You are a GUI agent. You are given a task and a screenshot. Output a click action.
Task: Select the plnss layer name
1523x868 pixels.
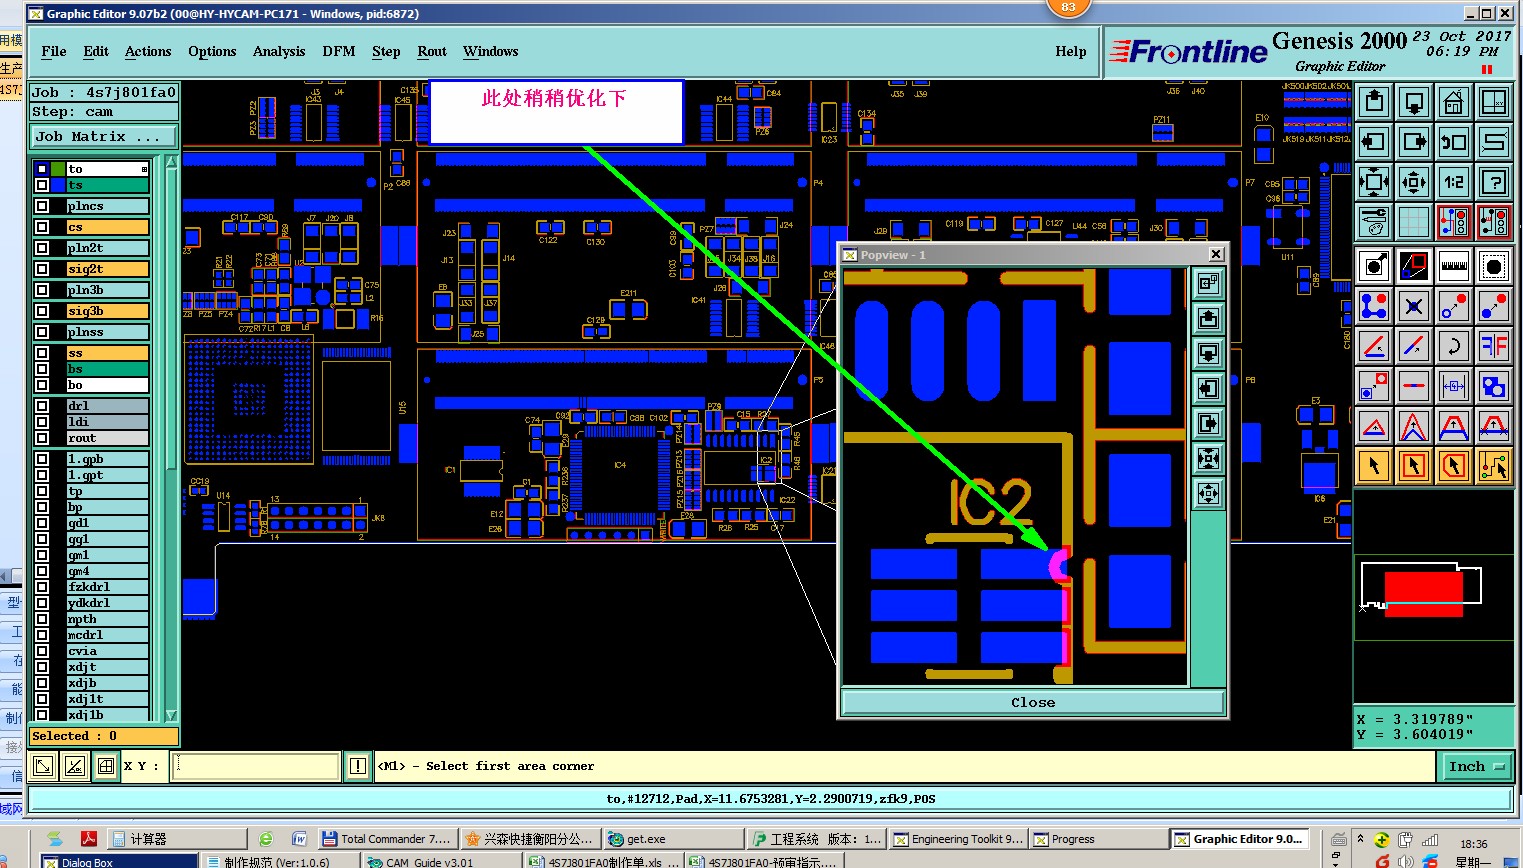click(108, 332)
